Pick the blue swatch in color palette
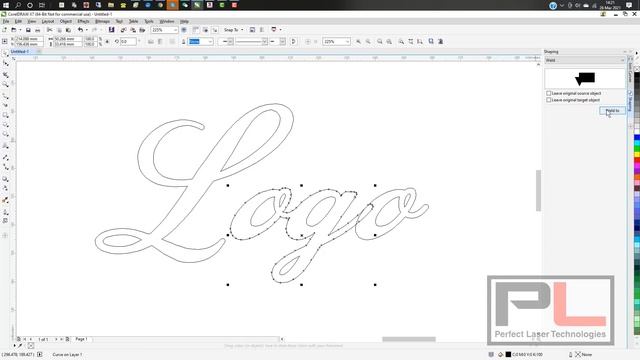This screenshot has height=360, width=640. (637, 138)
